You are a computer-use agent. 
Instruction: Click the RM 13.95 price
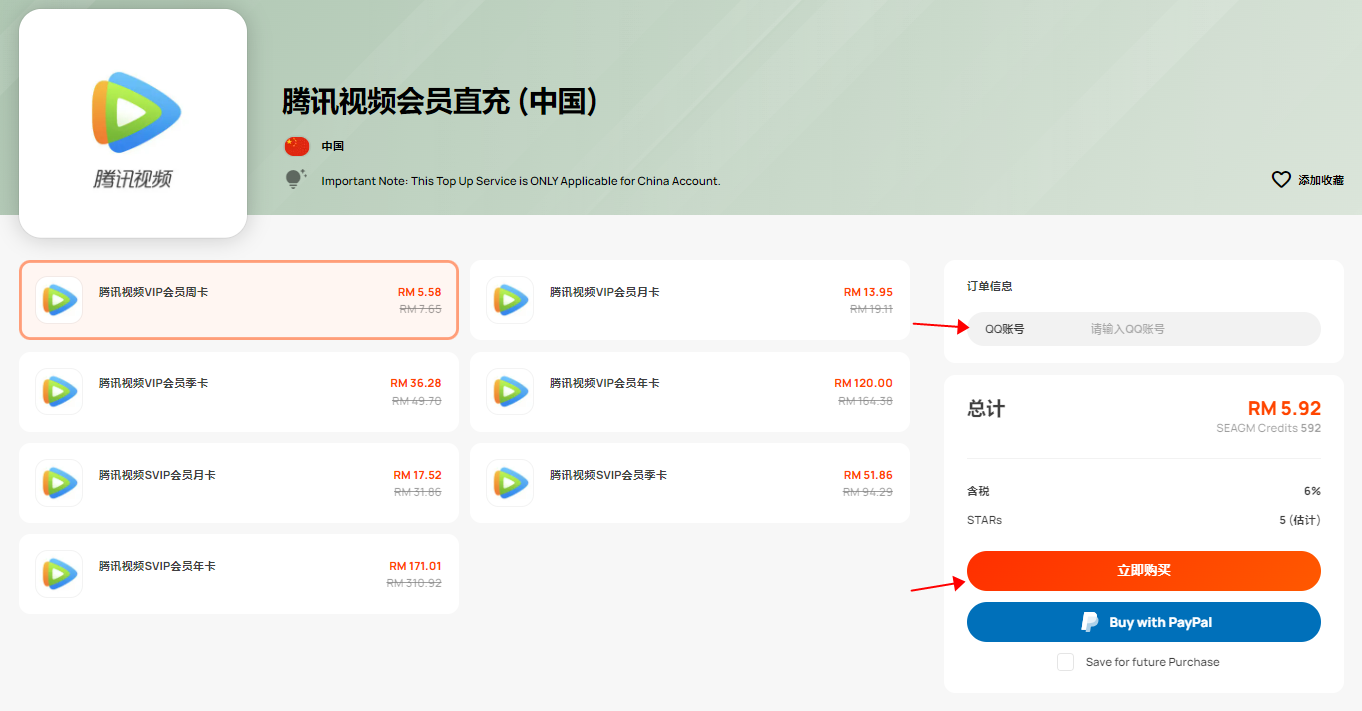pos(868,292)
